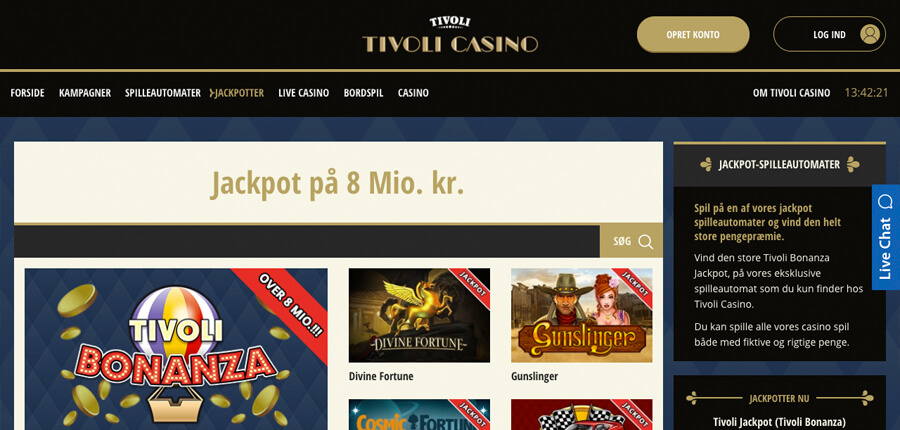
Task: Select the Jackpotter navigation item
Action: (238, 93)
